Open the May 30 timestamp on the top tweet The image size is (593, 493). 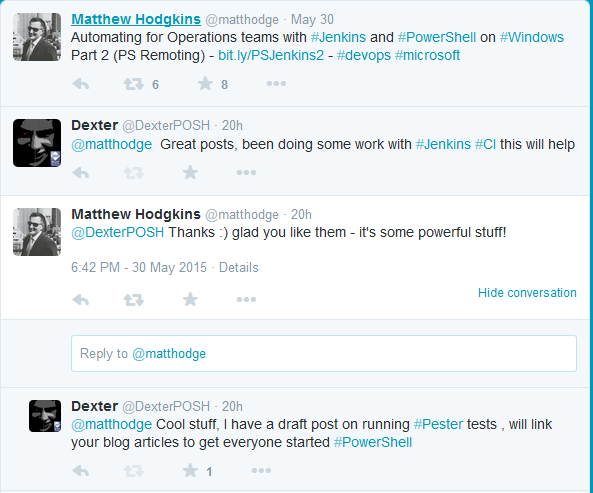click(x=312, y=19)
